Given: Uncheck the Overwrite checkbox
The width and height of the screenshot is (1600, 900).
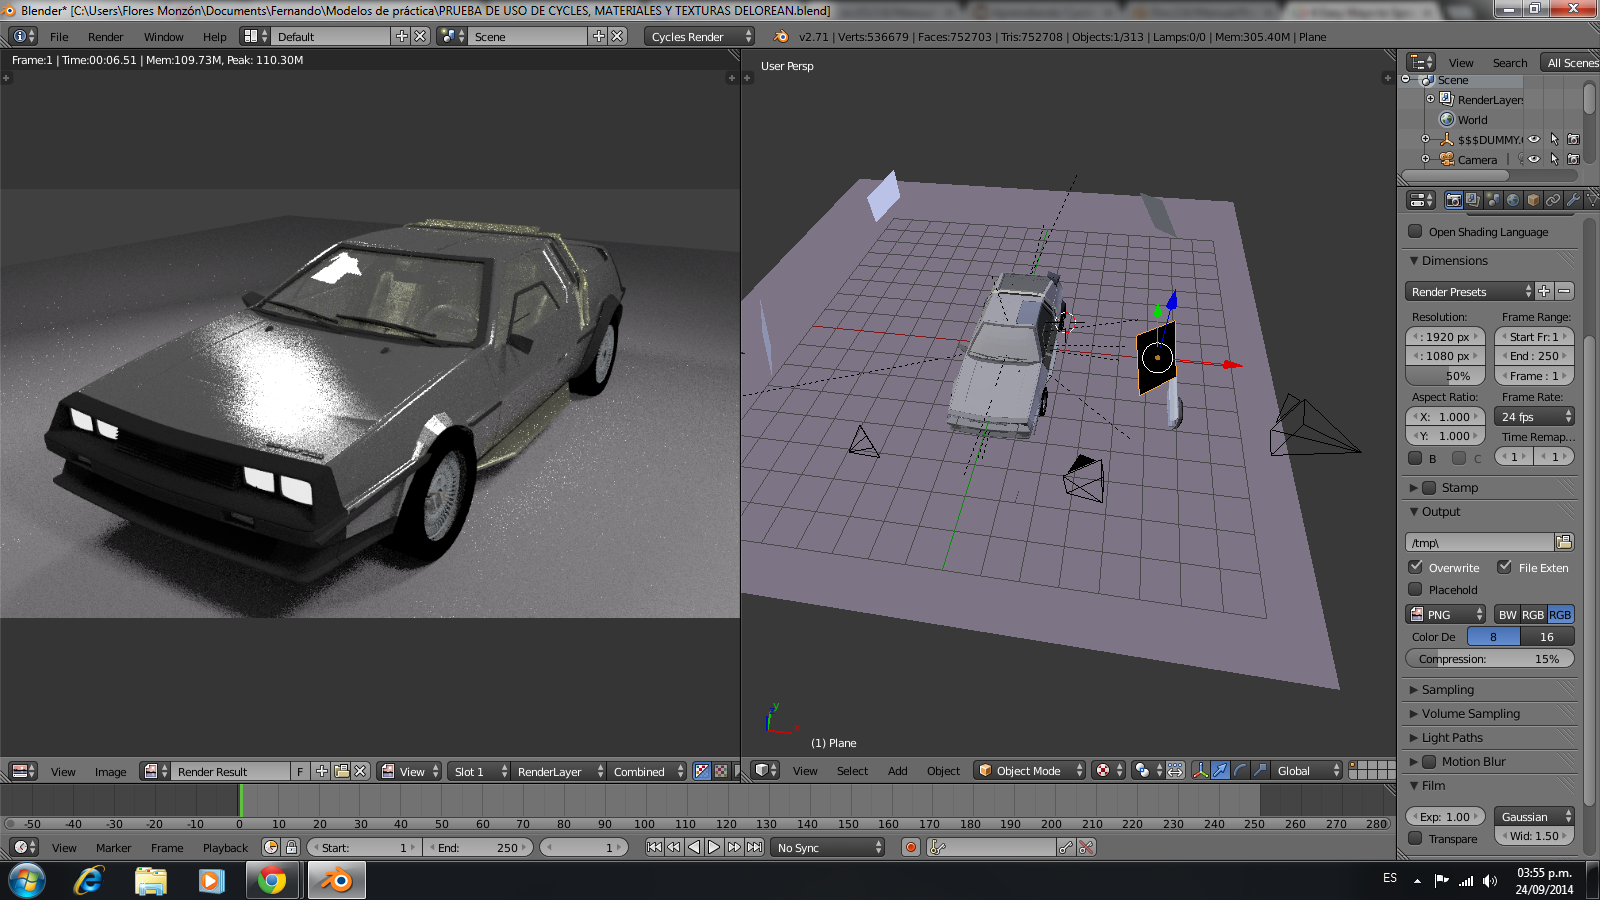Looking at the screenshot, I should click(x=1416, y=567).
